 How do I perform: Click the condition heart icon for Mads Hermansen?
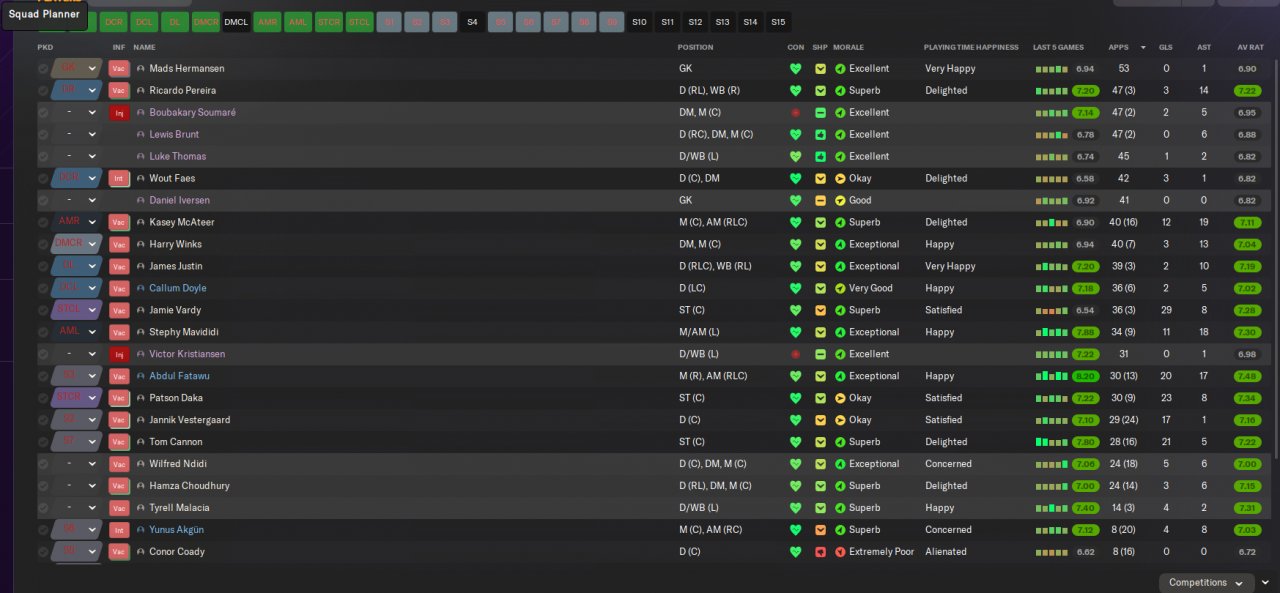tap(795, 69)
